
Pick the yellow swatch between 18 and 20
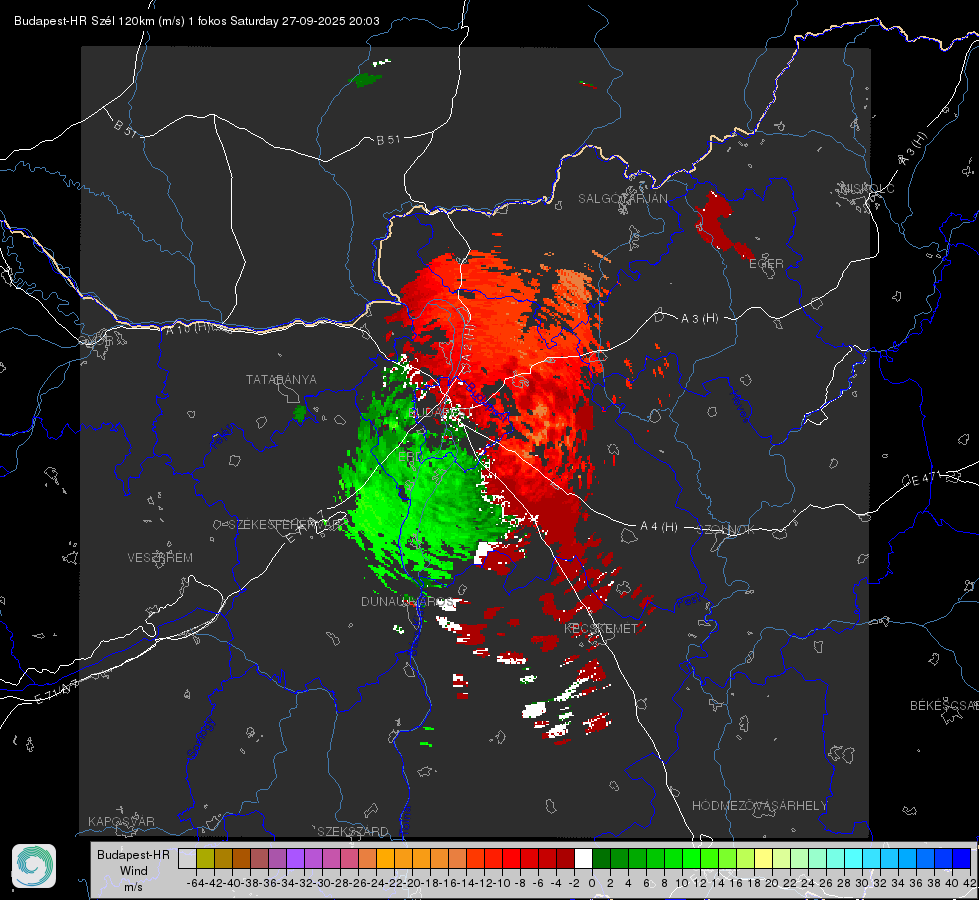point(764,859)
